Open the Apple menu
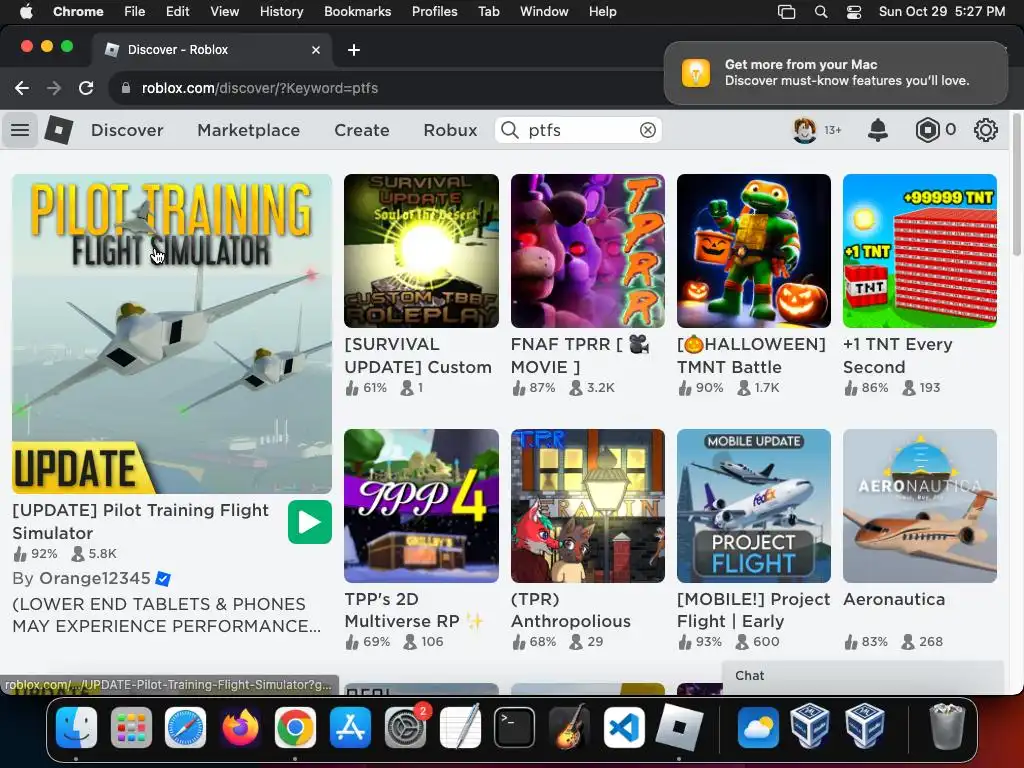 pyautogui.click(x=26, y=12)
